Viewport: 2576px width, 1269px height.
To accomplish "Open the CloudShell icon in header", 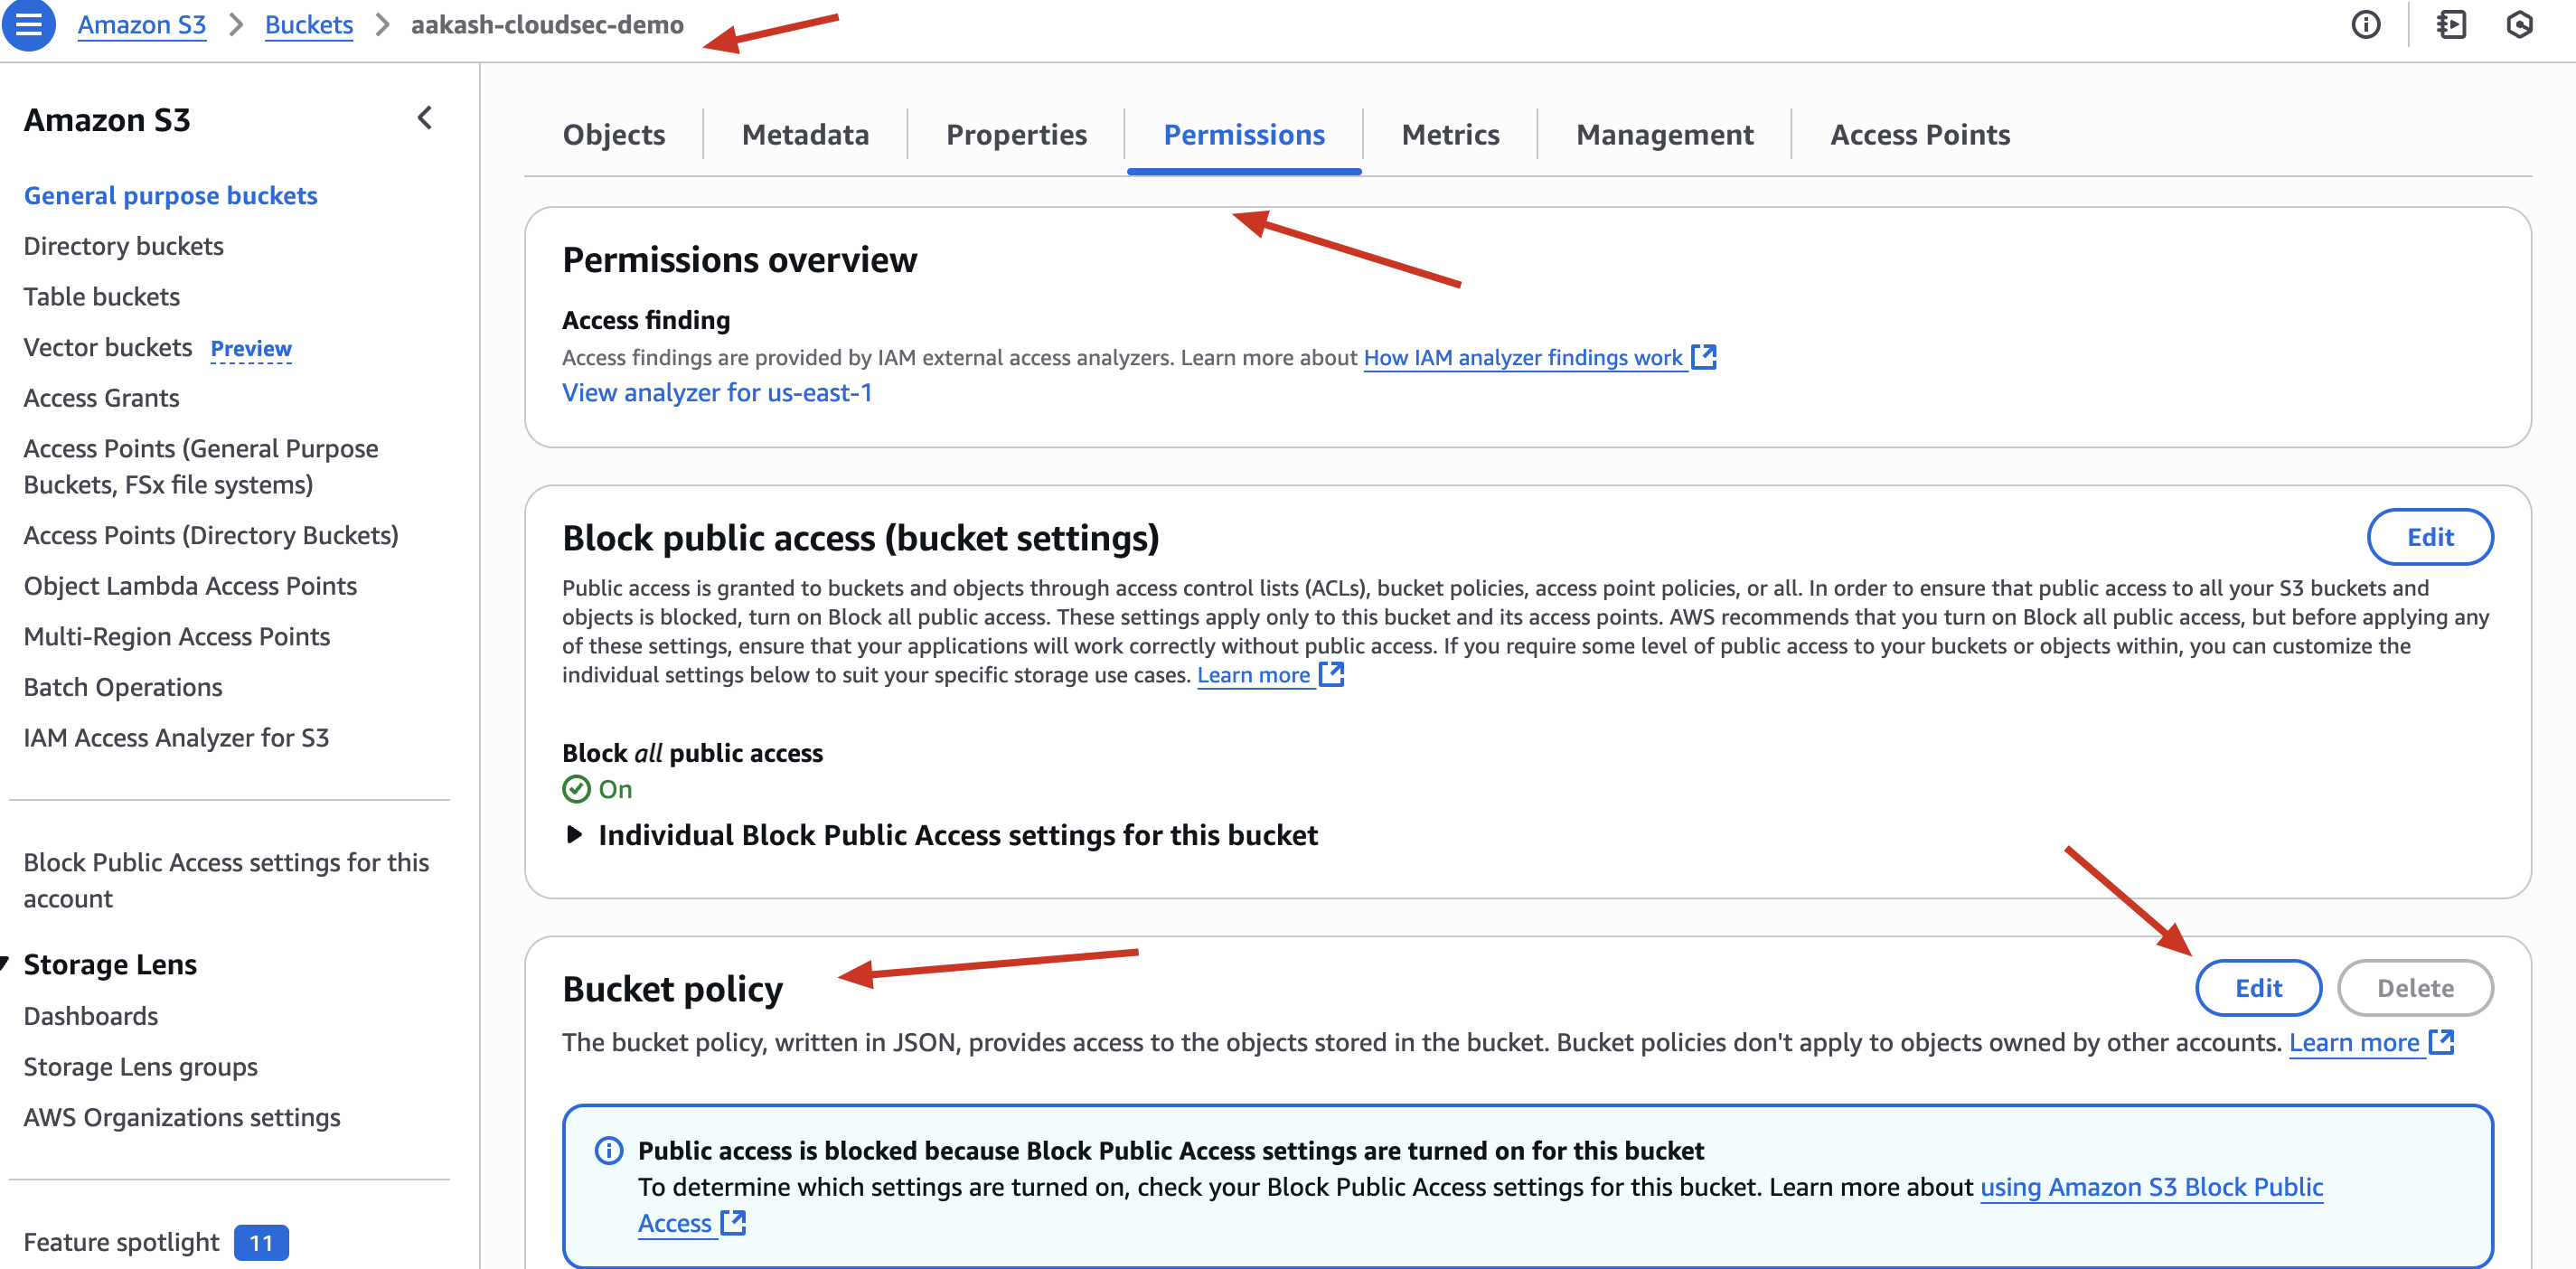I will (2451, 25).
